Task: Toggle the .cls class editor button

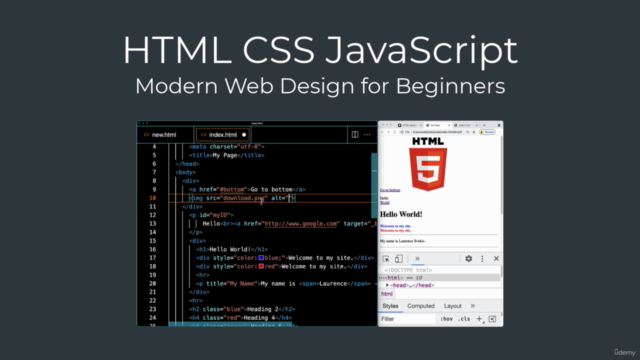Action: (464, 319)
